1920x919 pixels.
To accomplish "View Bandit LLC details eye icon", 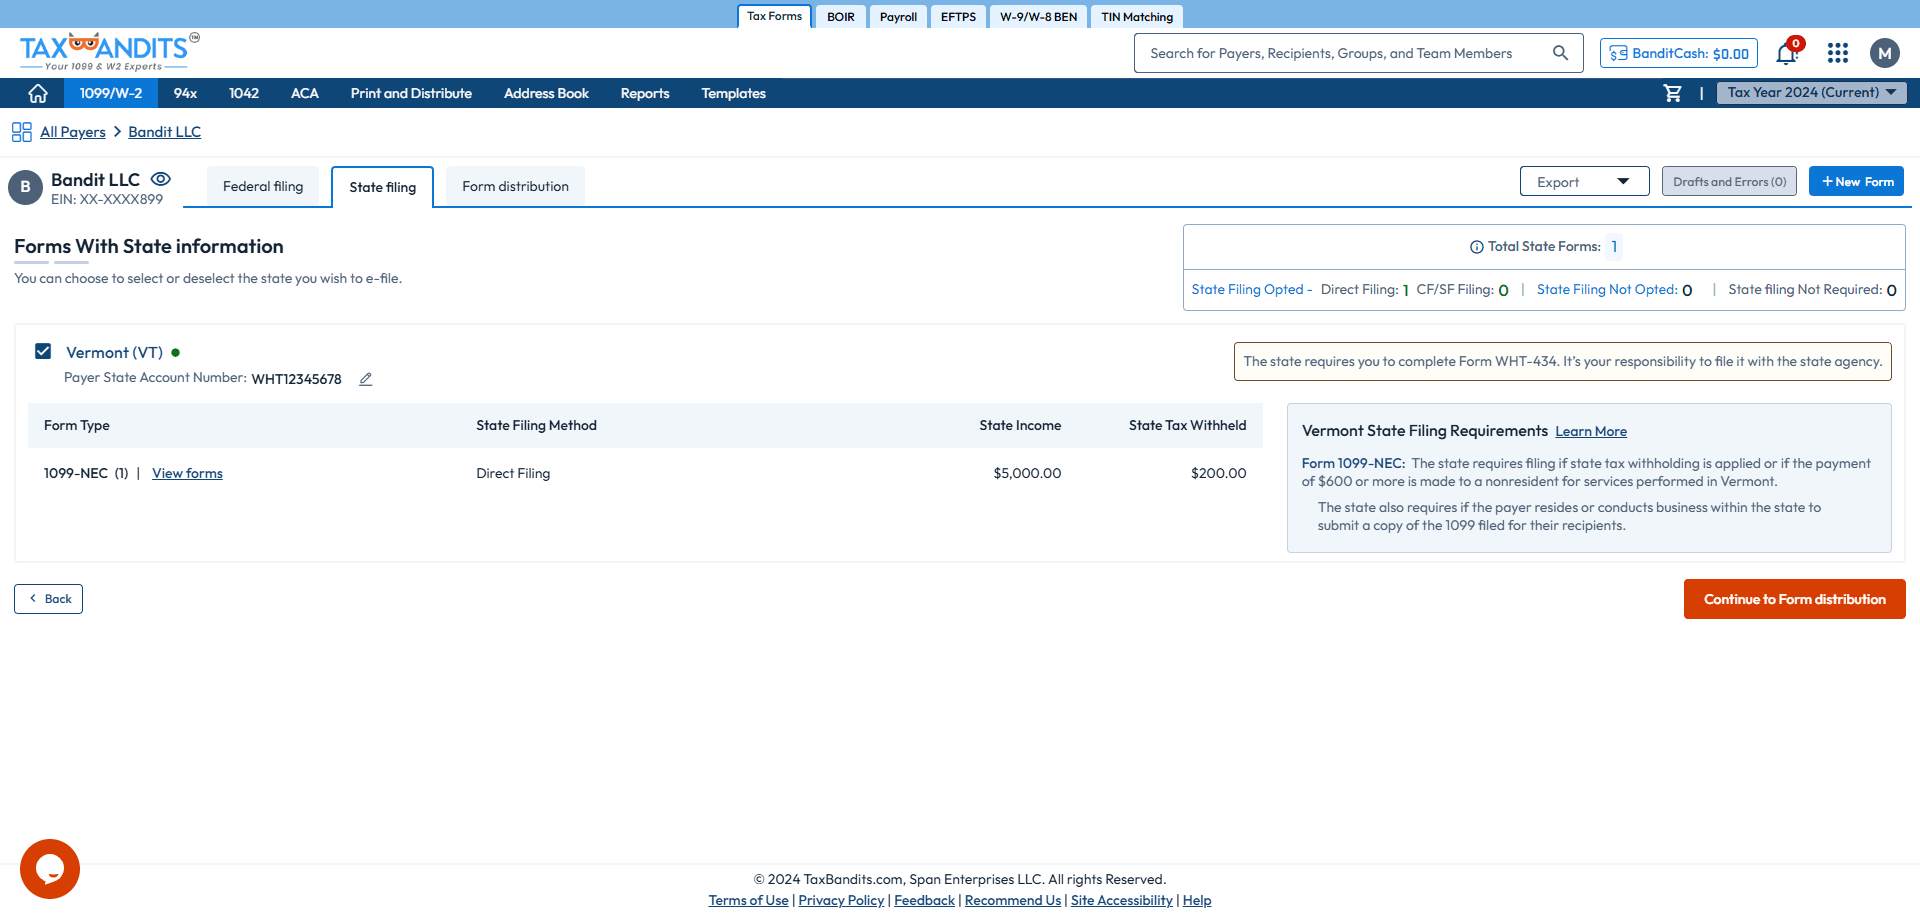I will 161,179.
